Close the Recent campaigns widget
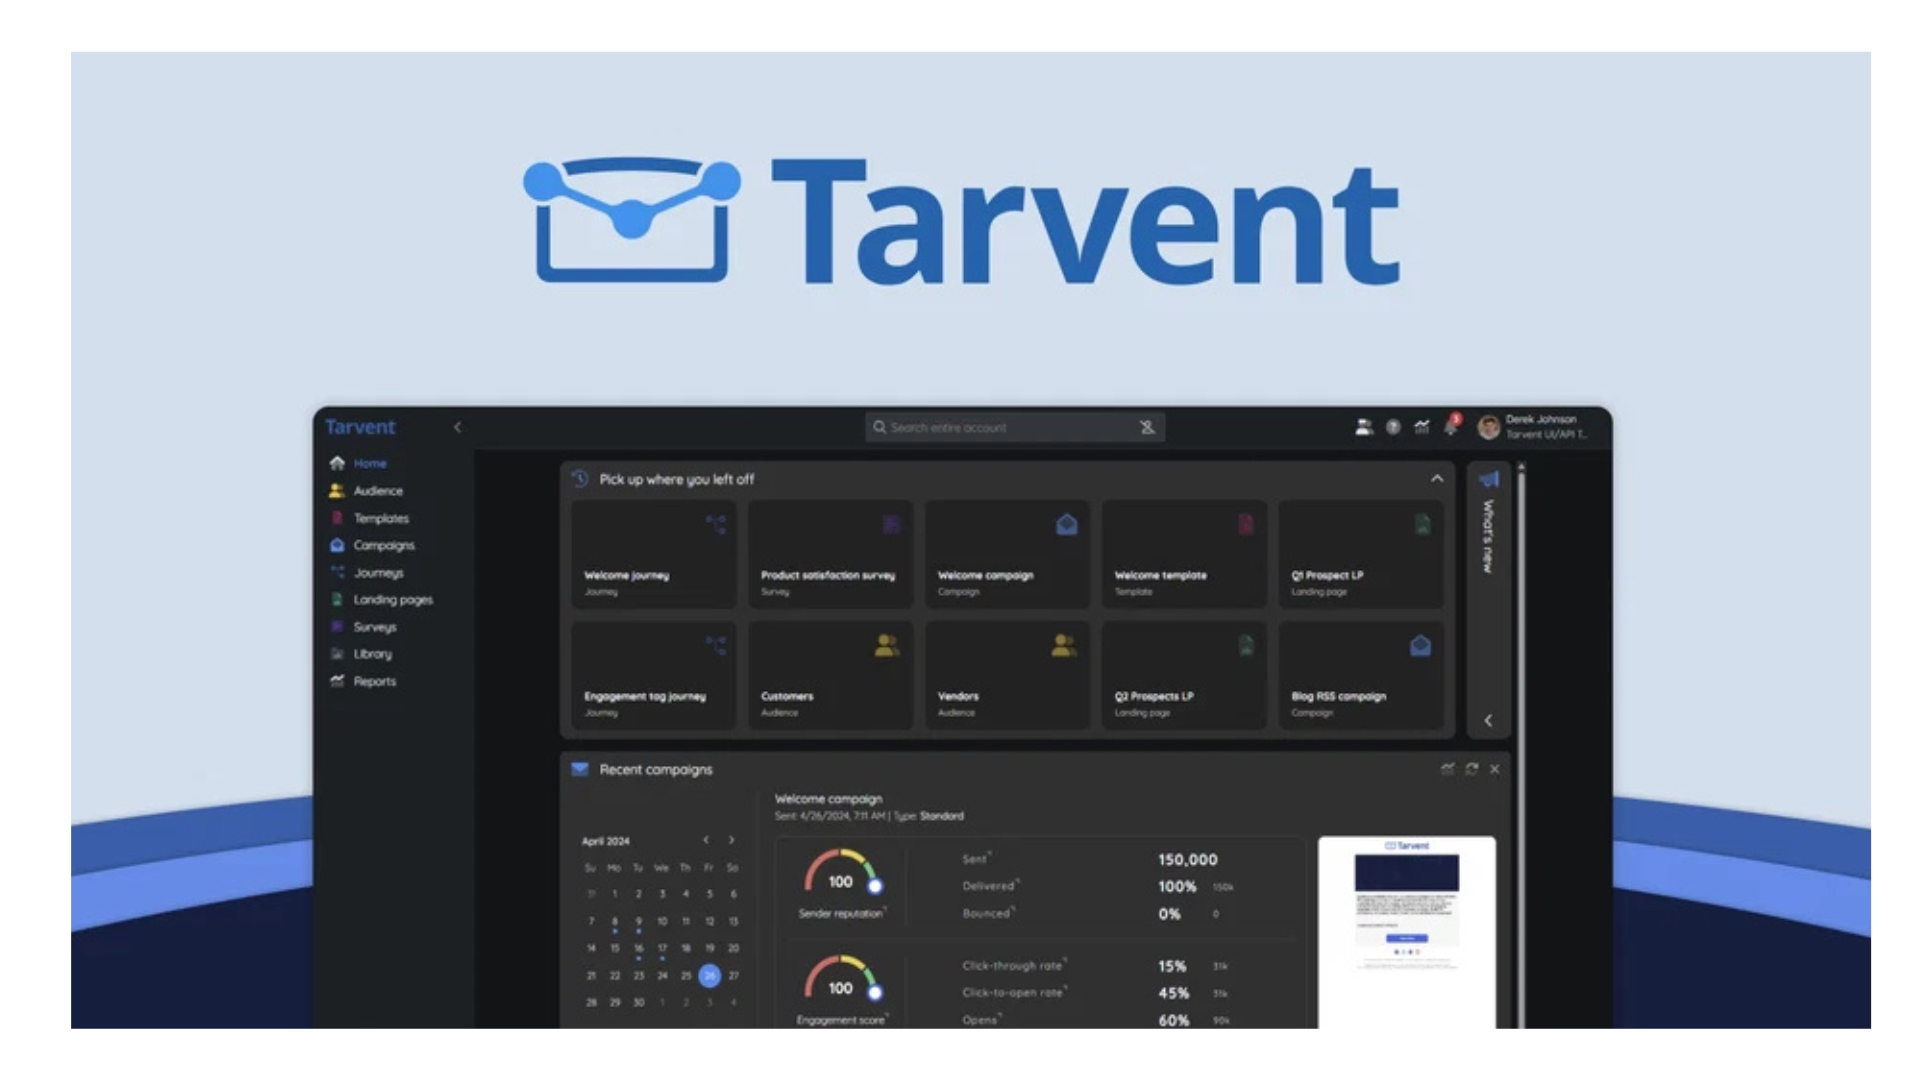 [x=1495, y=769]
